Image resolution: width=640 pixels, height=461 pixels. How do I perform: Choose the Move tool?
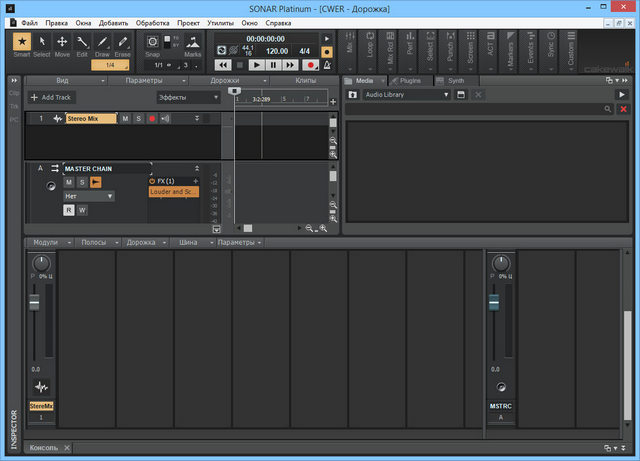[62, 44]
